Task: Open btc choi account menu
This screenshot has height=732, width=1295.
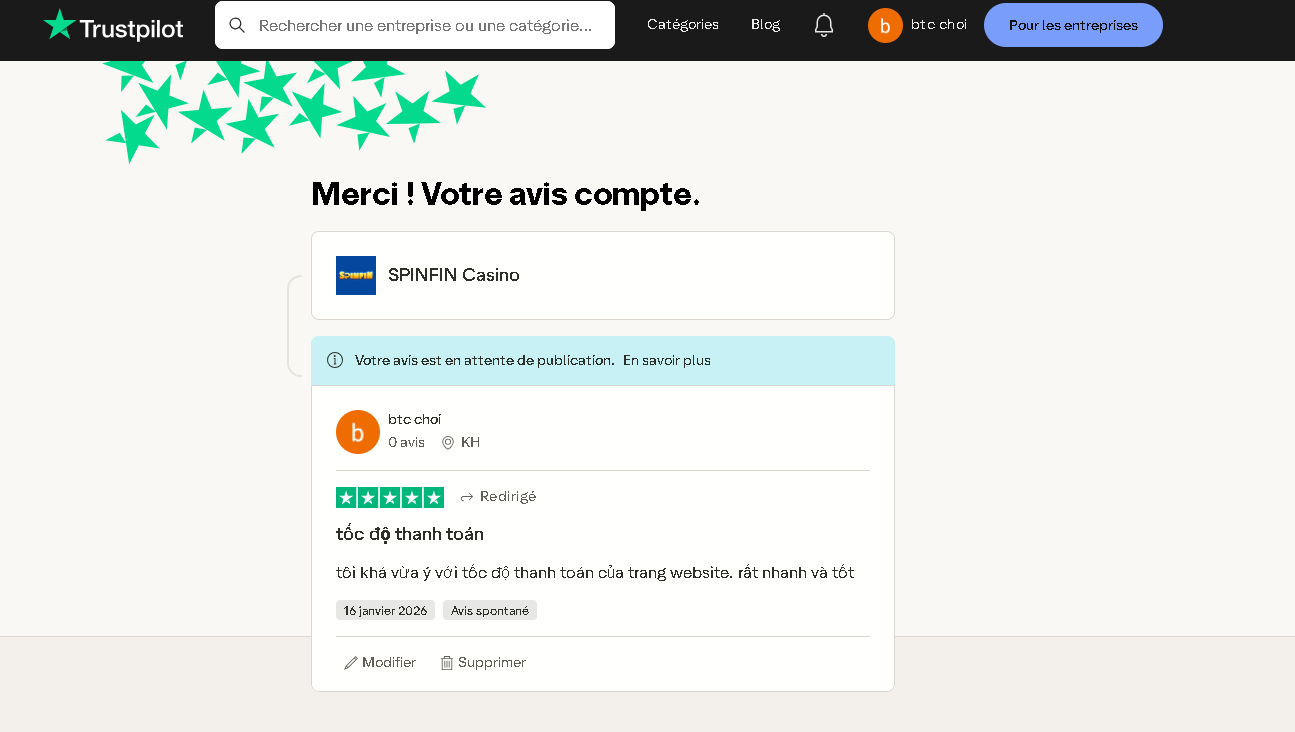Action: (939, 25)
